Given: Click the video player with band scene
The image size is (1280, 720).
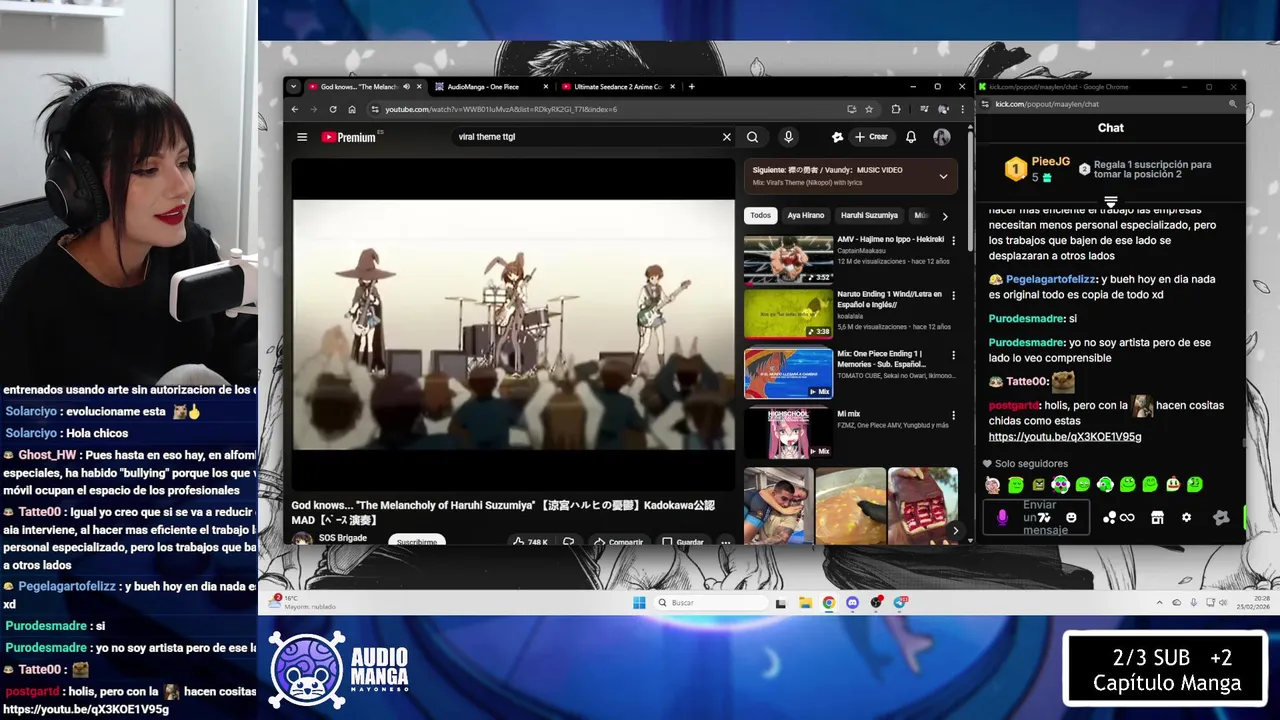Looking at the screenshot, I should point(513,324).
